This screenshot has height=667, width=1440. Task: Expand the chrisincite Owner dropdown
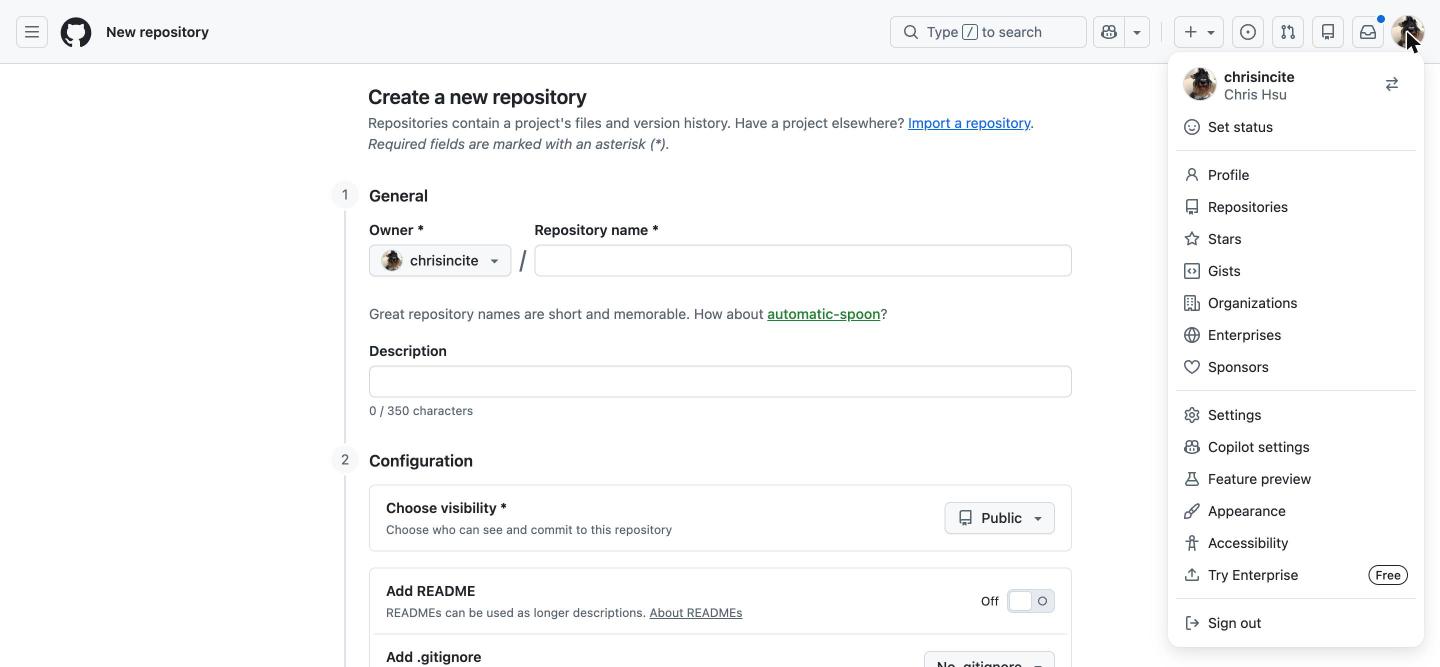440,261
